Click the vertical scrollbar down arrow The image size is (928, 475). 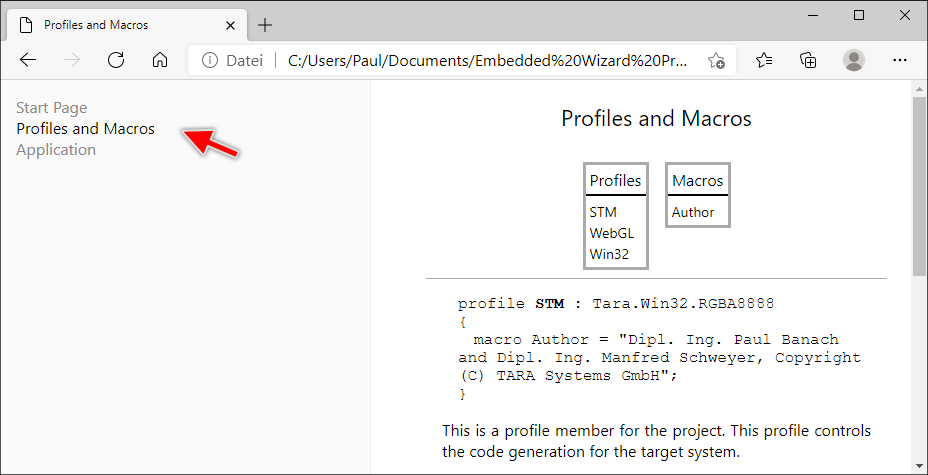tap(919, 467)
